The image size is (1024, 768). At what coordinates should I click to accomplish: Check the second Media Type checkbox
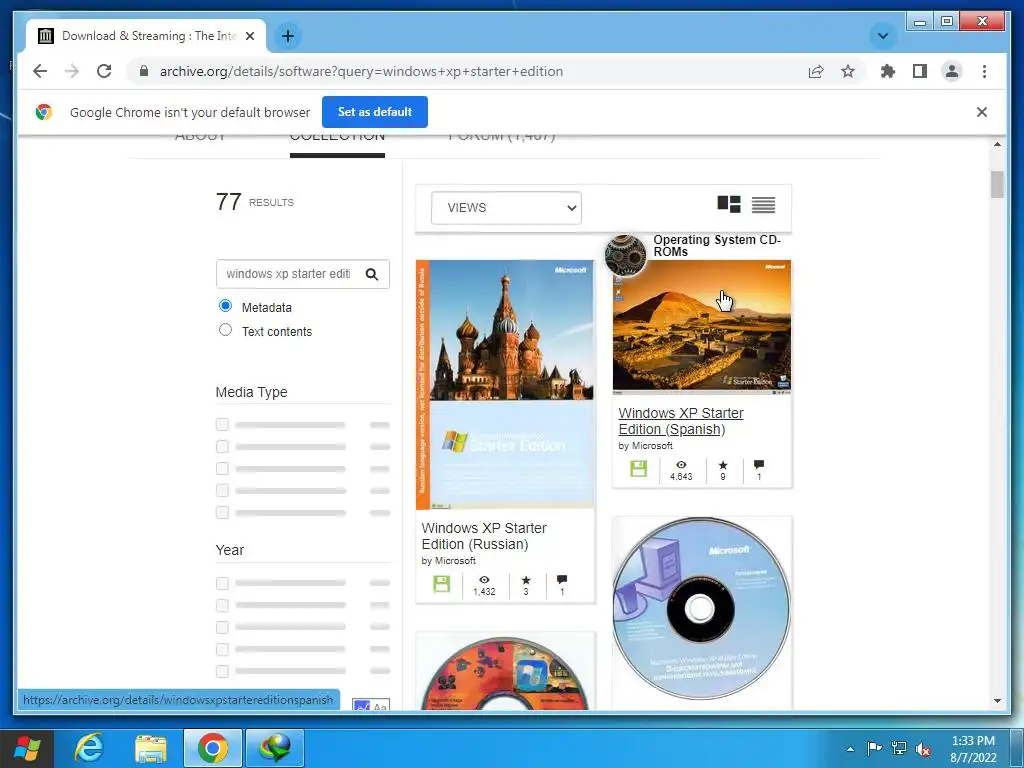222,447
